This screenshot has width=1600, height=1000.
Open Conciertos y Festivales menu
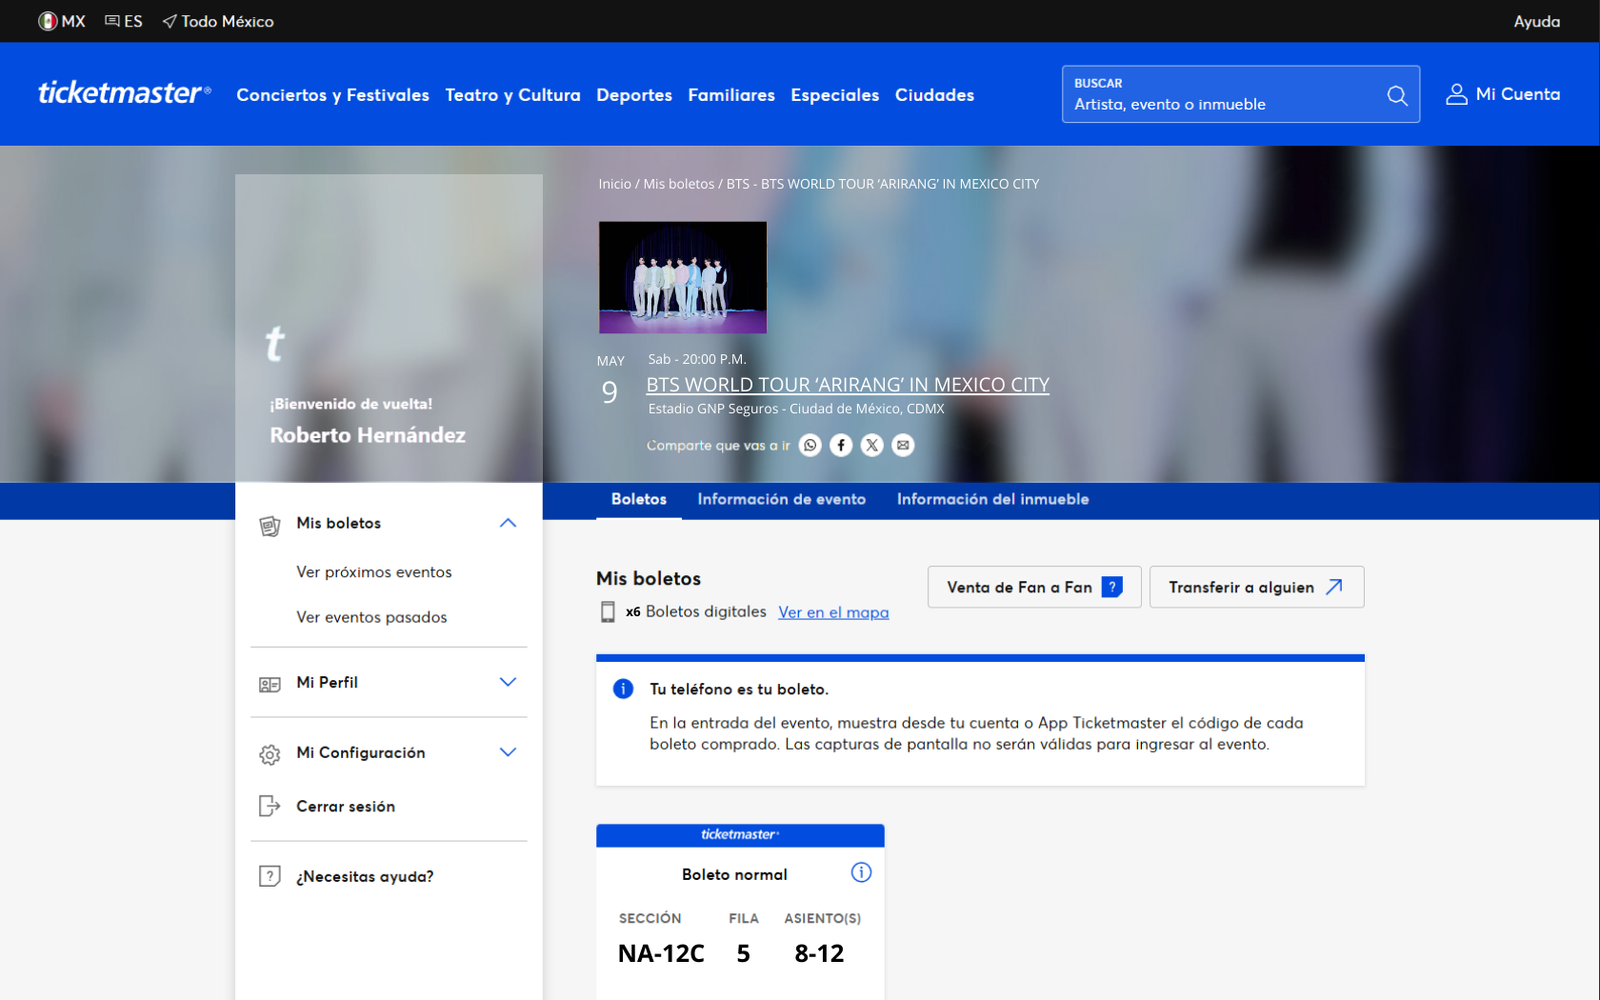pos(332,95)
